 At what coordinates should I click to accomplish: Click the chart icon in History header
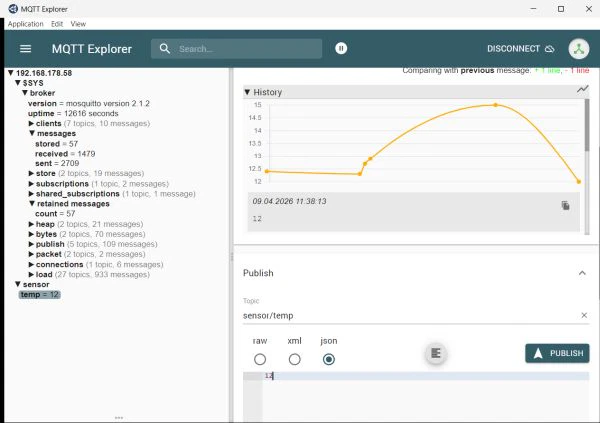582,90
